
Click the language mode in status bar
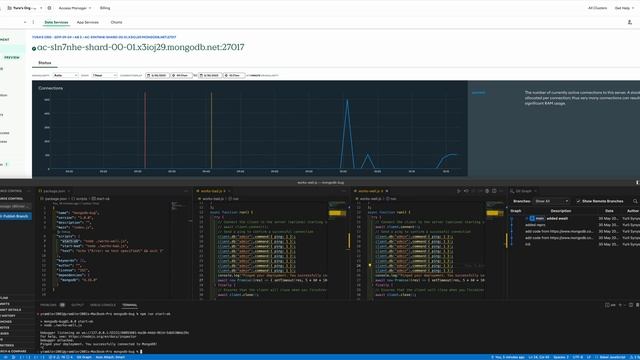(x=612, y=357)
